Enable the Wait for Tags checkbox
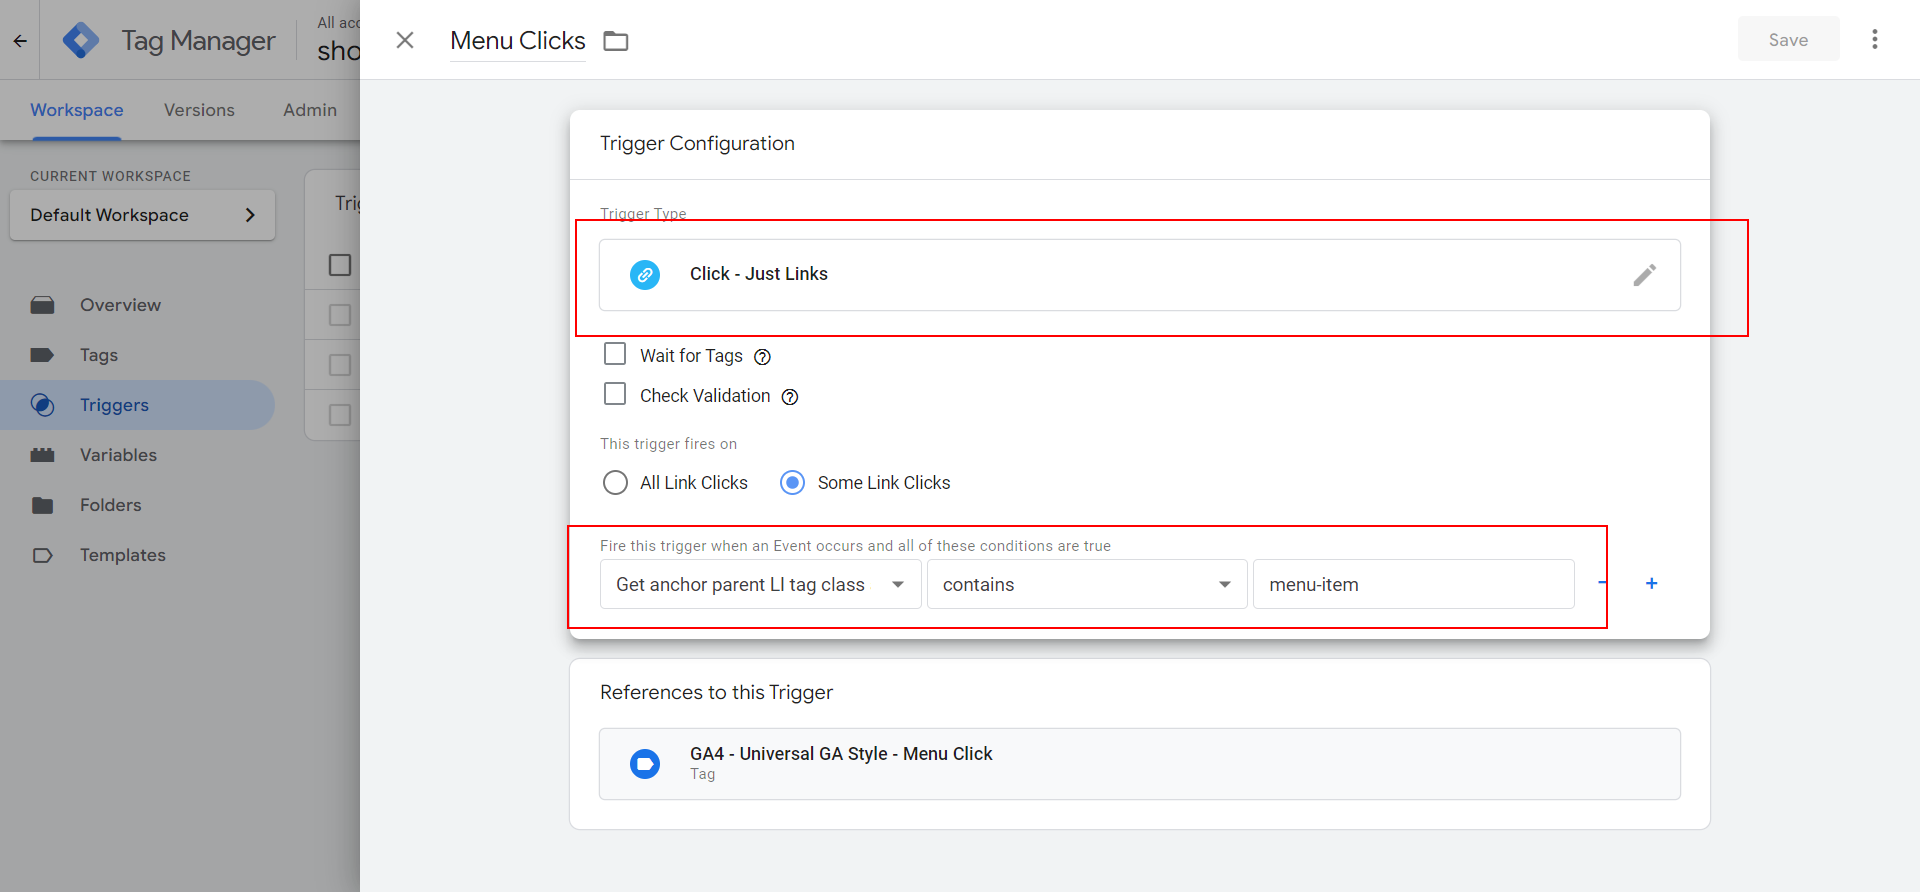The height and width of the screenshot is (893, 1920). 615,354
